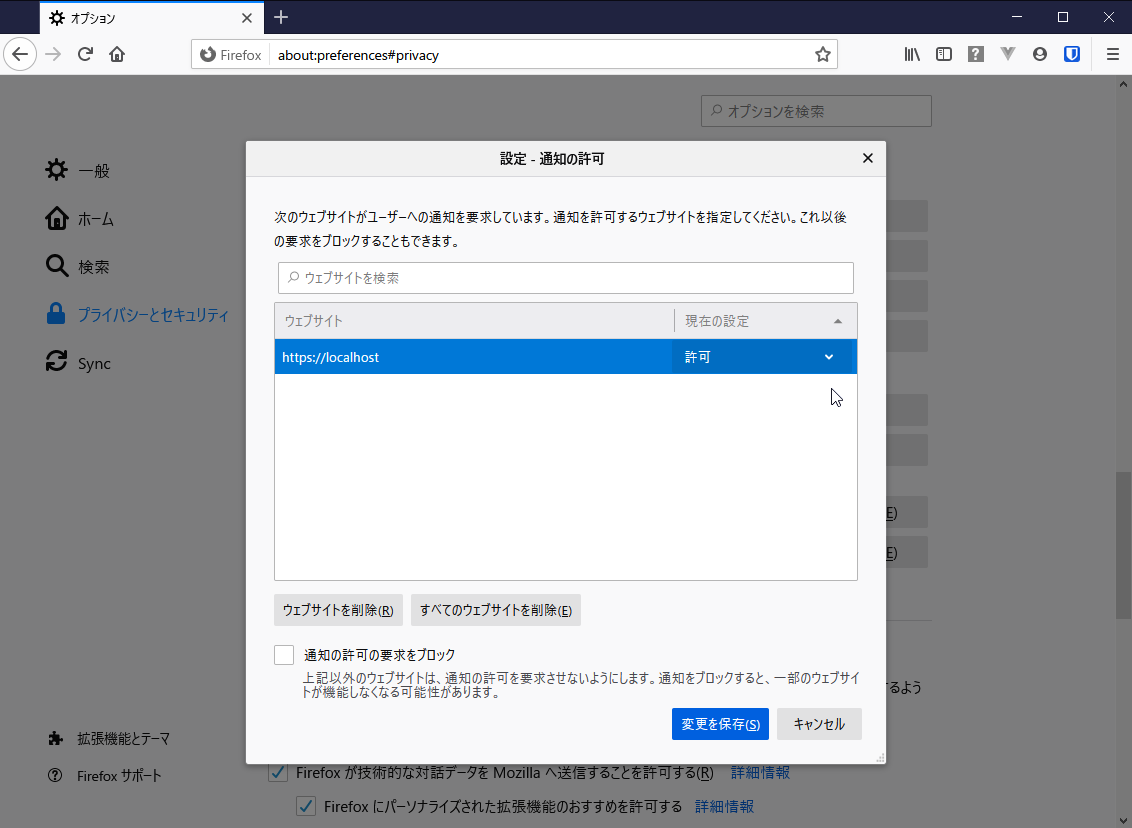Focus the オプションを検索 field
1132x828 pixels.
click(x=816, y=111)
